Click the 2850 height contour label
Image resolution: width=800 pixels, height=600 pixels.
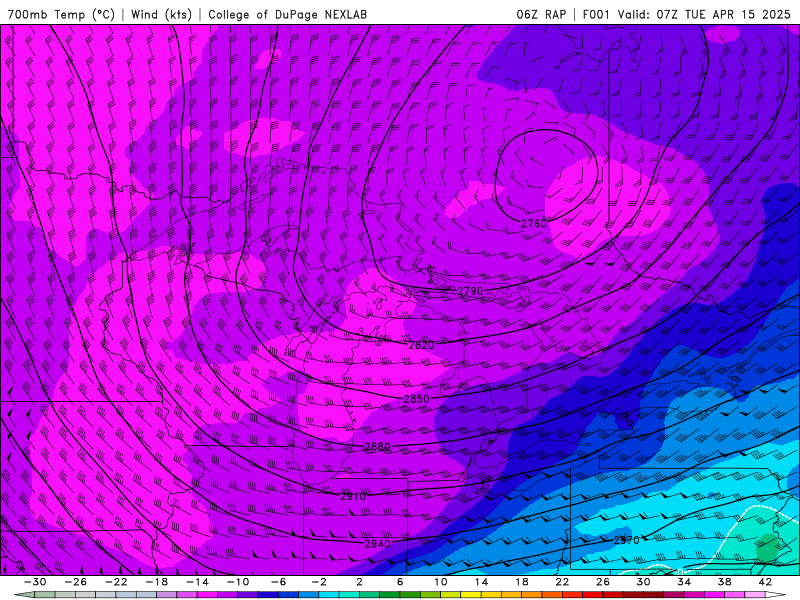(x=416, y=399)
